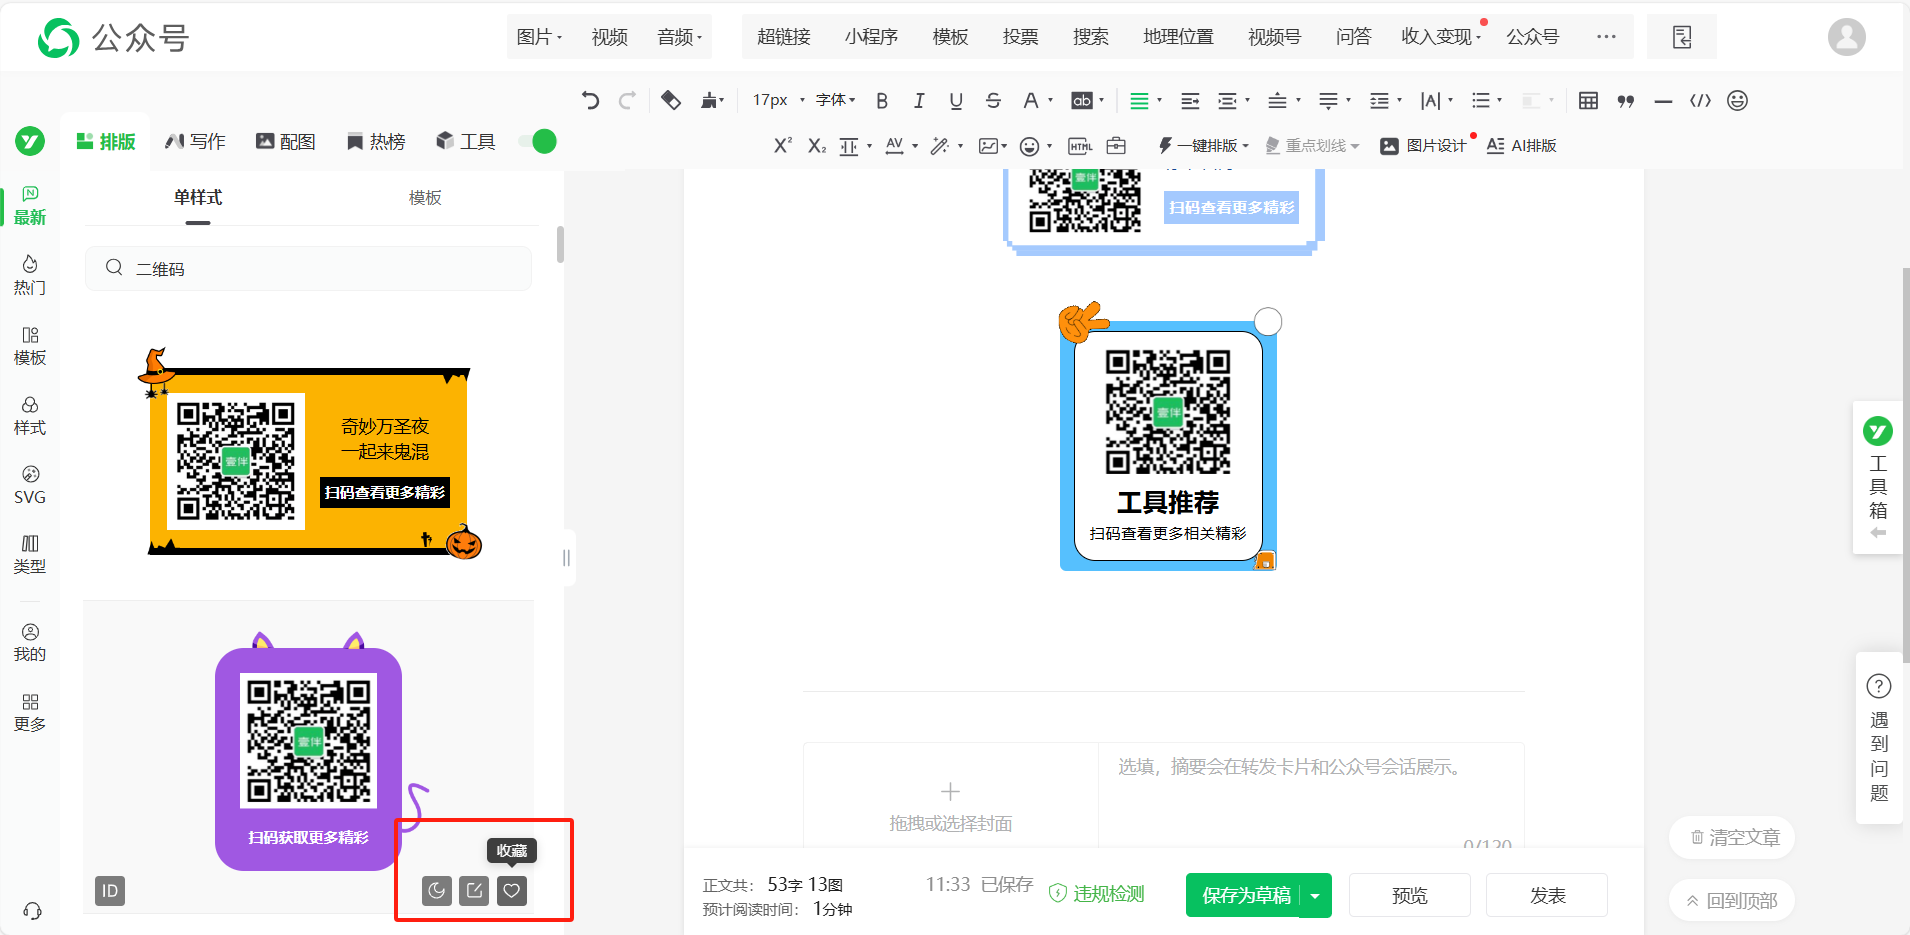The width and height of the screenshot is (1910, 935).
Task: Apply superscript formatting
Action: 783,146
